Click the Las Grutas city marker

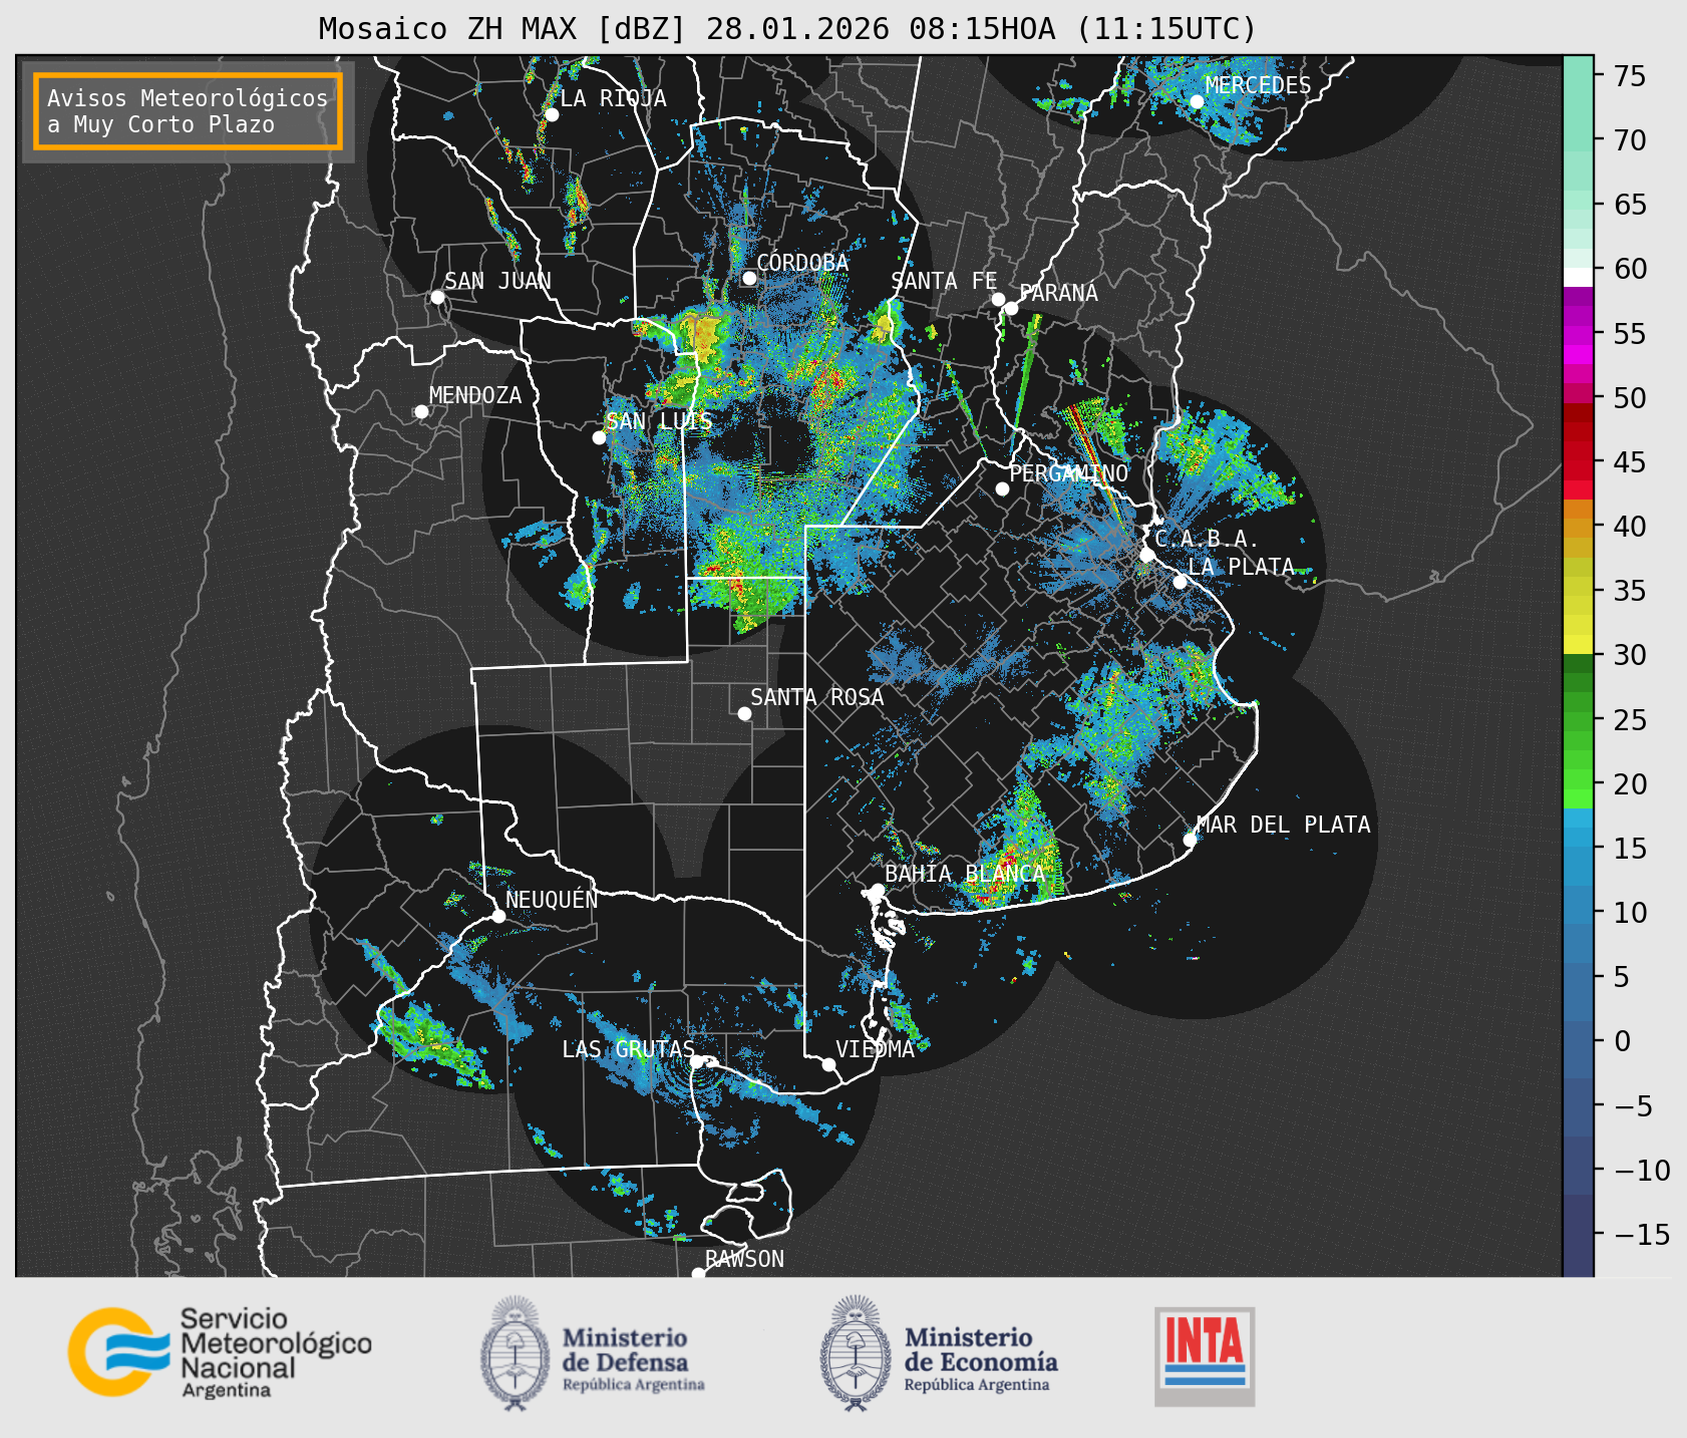(x=697, y=1061)
